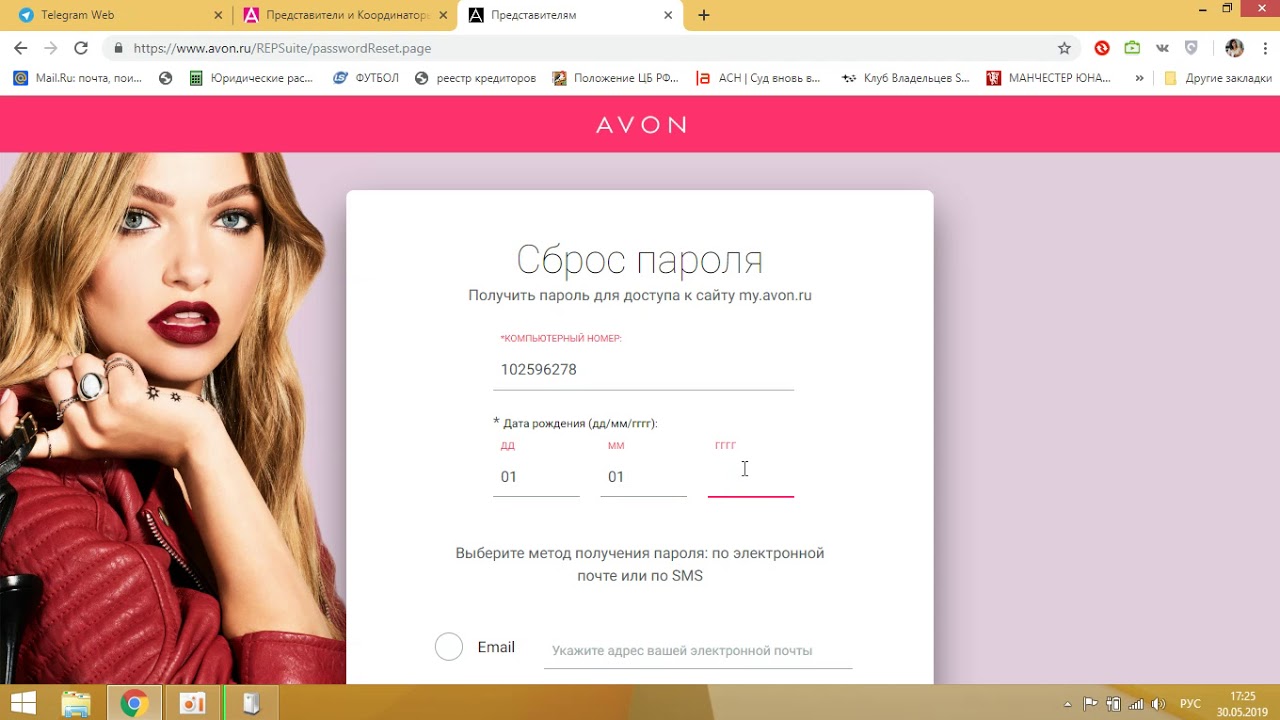Viewport: 1280px width, 720px height.
Task: Open File Explorer from taskbar
Action: [x=76, y=703]
